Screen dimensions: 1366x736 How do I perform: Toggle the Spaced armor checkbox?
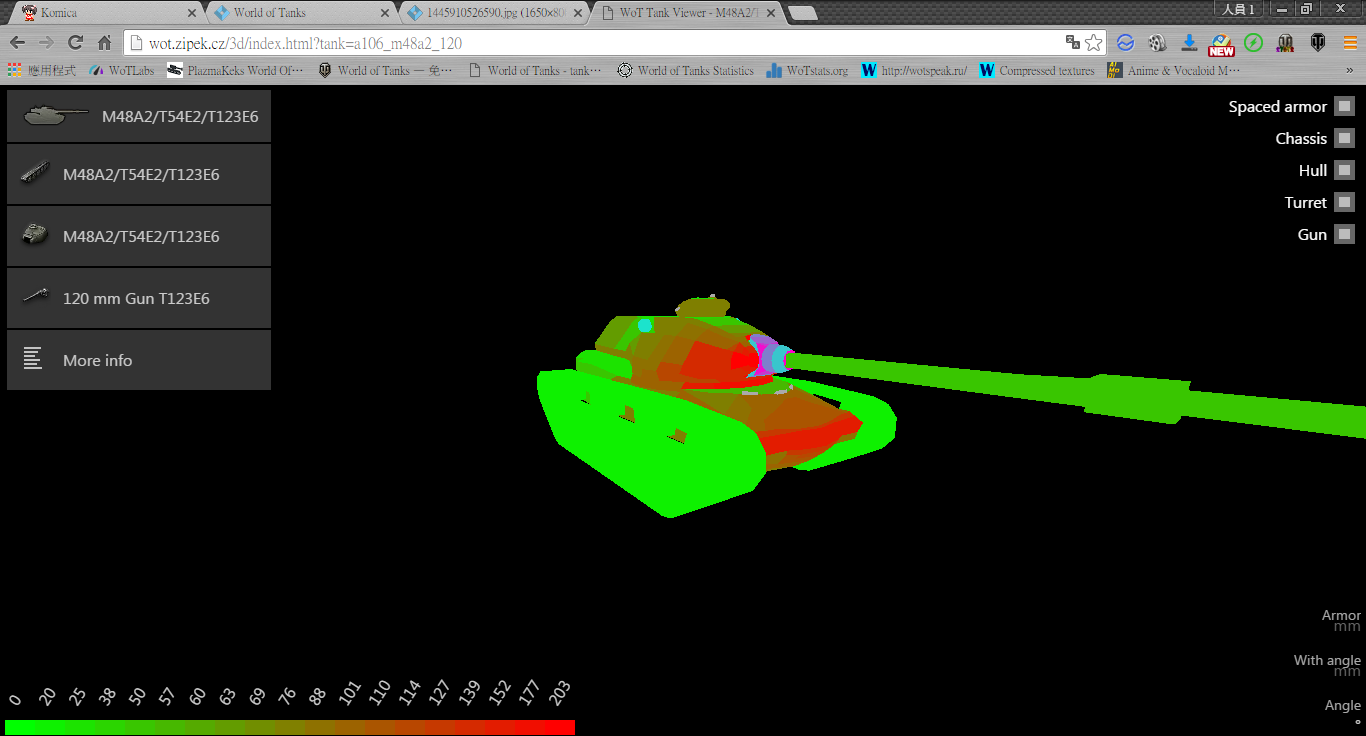pyautogui.click(x=1345, y=106)
